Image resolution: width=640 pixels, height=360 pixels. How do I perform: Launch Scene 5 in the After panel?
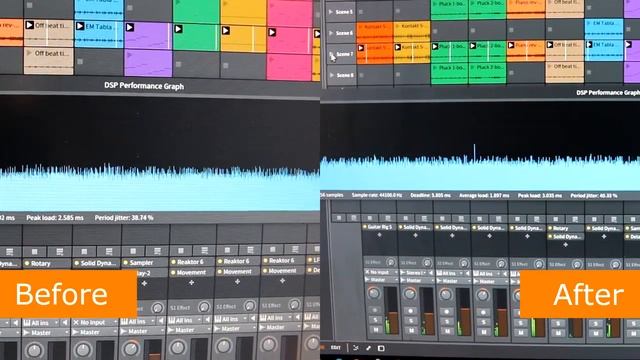(x=331, y=12)
